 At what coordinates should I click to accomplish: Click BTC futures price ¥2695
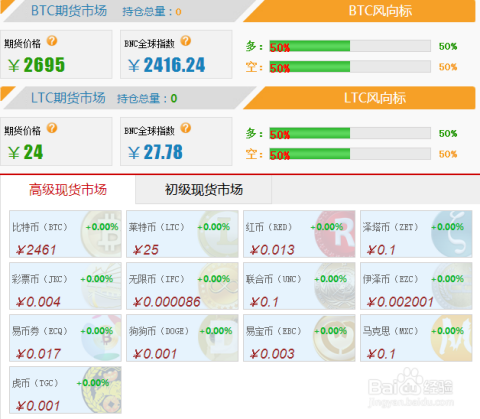coord(36,65)
